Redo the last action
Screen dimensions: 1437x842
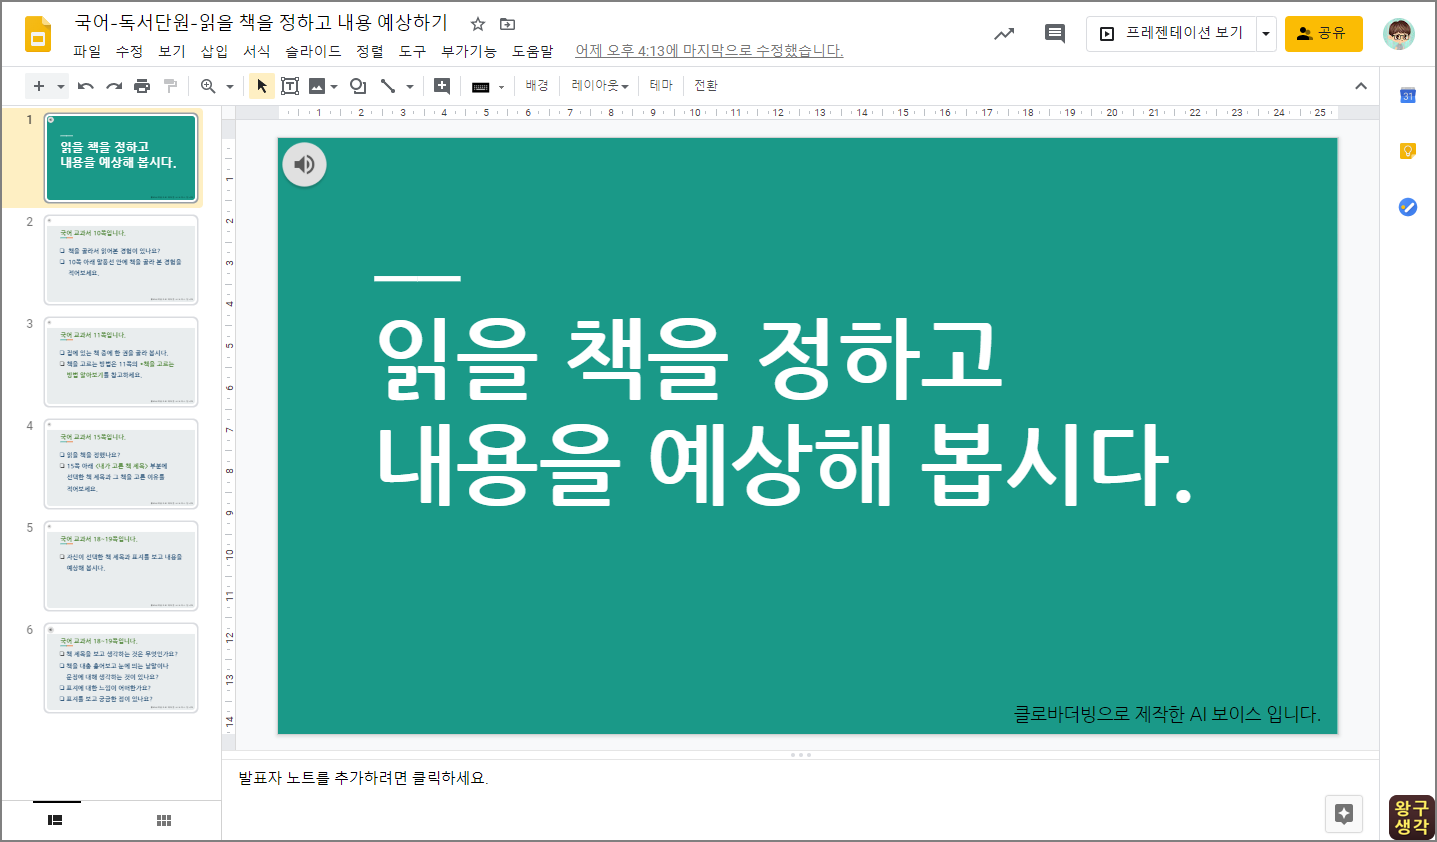(114, 86)
